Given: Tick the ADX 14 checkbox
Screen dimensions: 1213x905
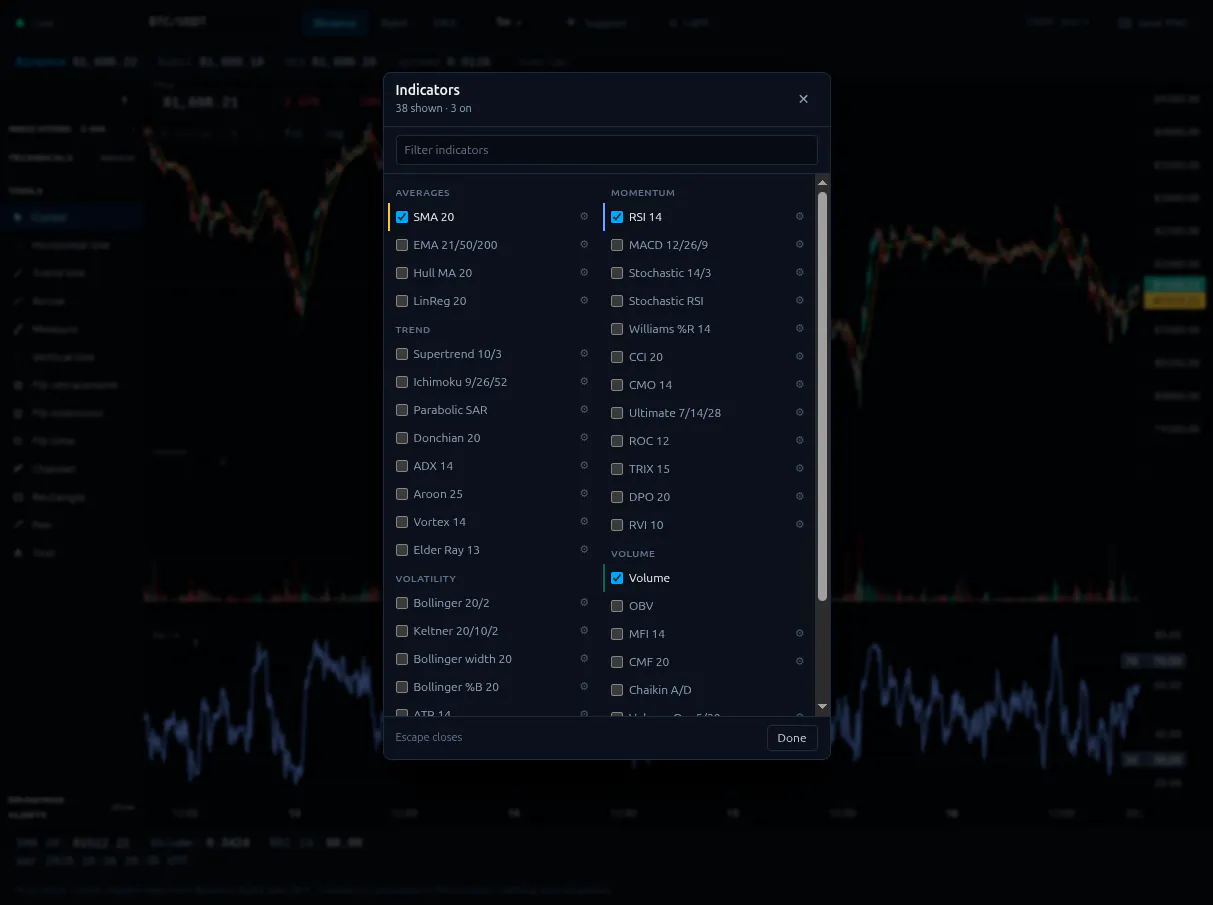Looking at the screenshot, I should (402, 466).
